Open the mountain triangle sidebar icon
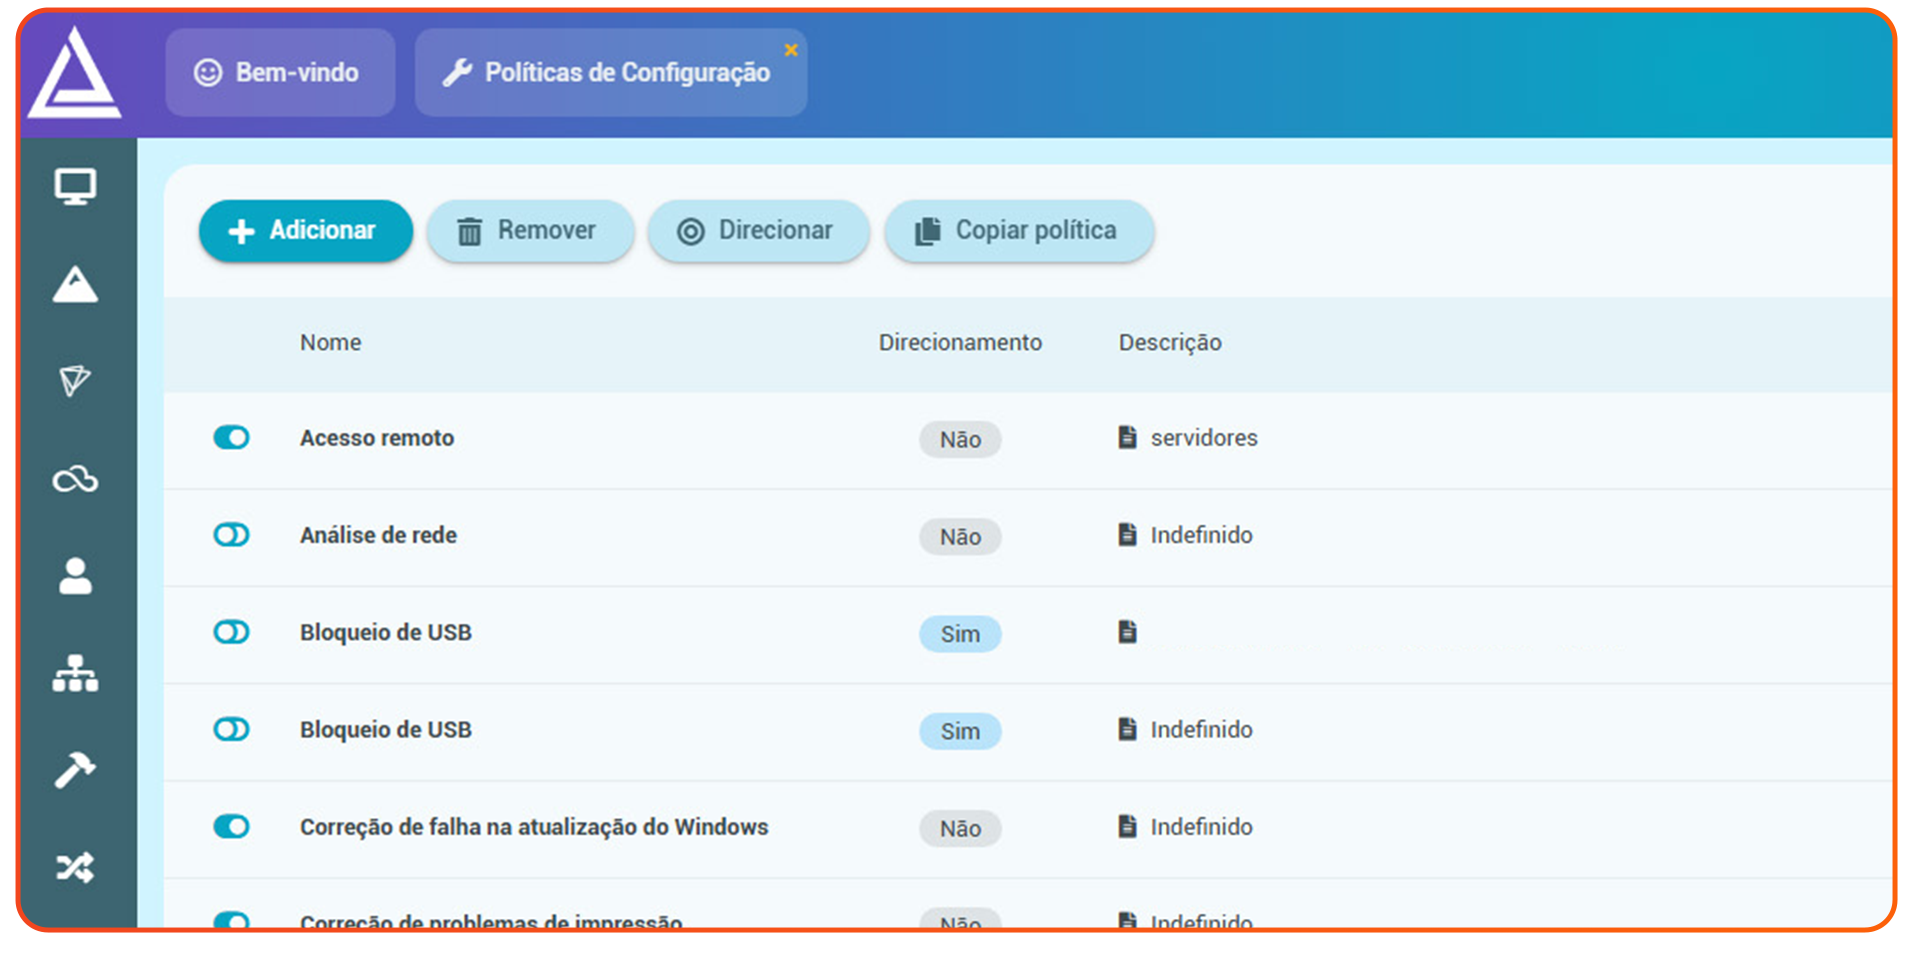 click(75, 285)
